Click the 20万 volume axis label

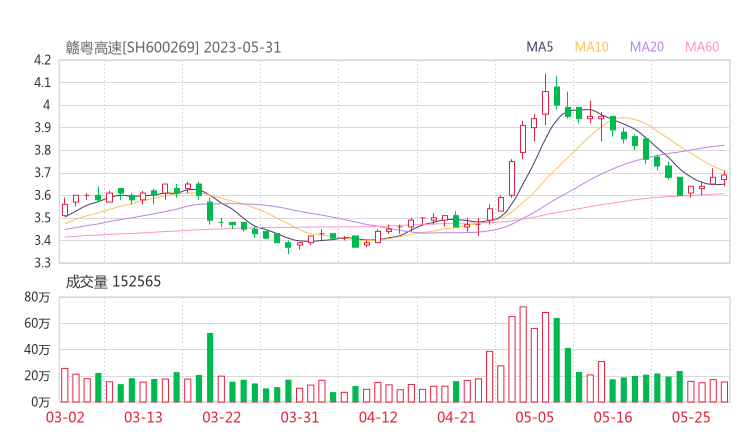(37, 376)
